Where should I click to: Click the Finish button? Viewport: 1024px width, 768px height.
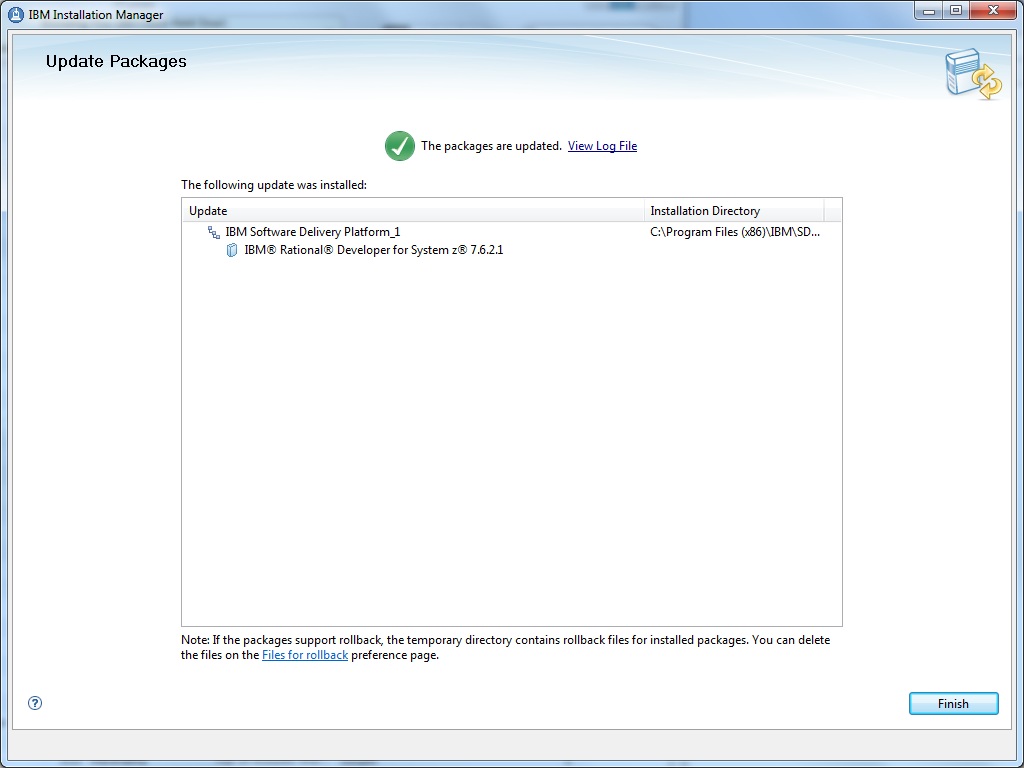(x=953, y=703)
